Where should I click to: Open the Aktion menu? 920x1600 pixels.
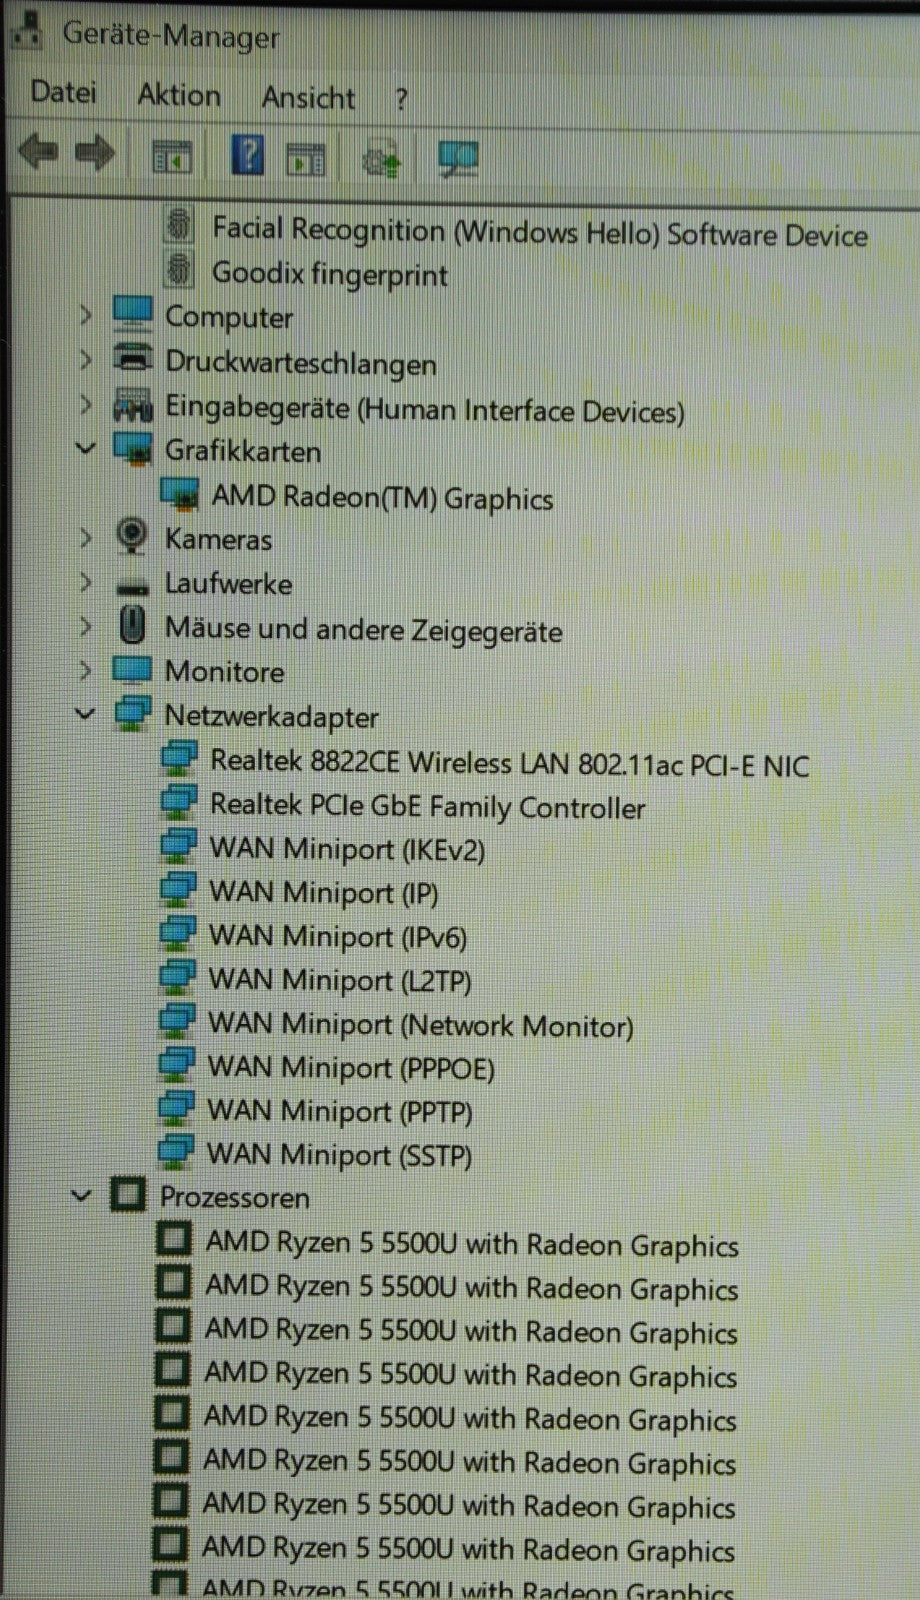[179, 95]
